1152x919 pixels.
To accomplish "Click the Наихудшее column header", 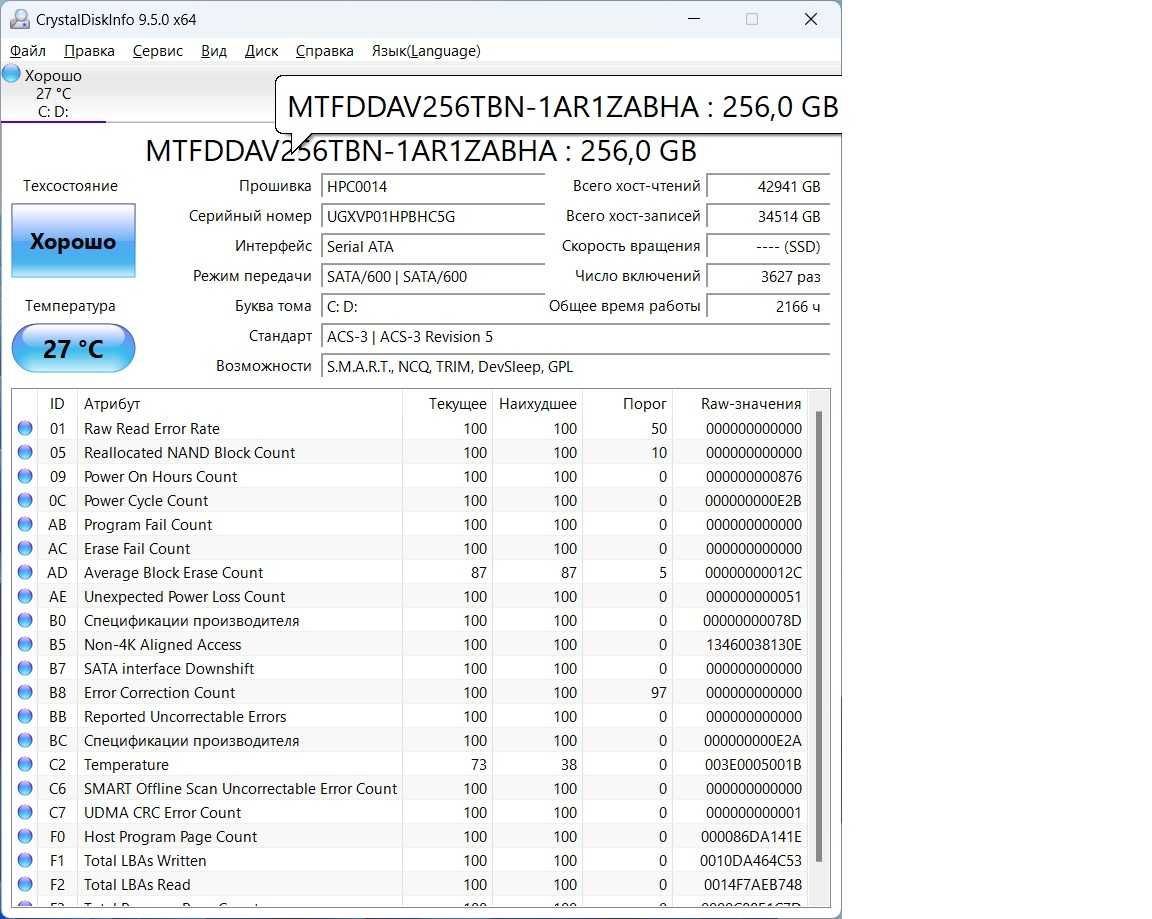I will pos(537,403).
